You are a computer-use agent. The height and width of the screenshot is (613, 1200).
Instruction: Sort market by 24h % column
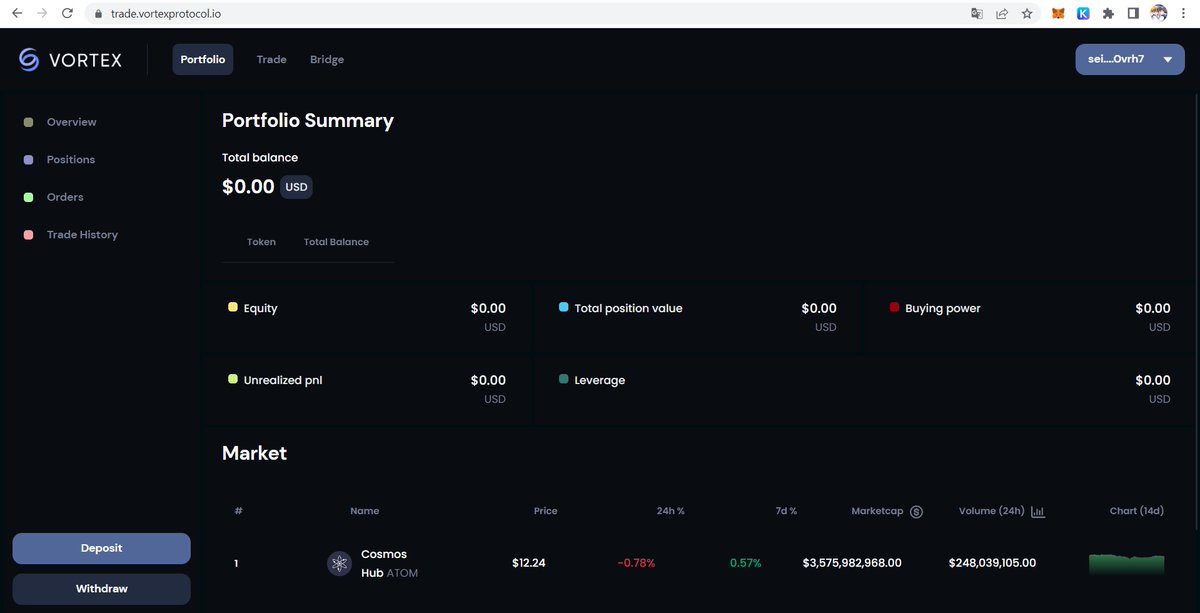pos(670,511)
